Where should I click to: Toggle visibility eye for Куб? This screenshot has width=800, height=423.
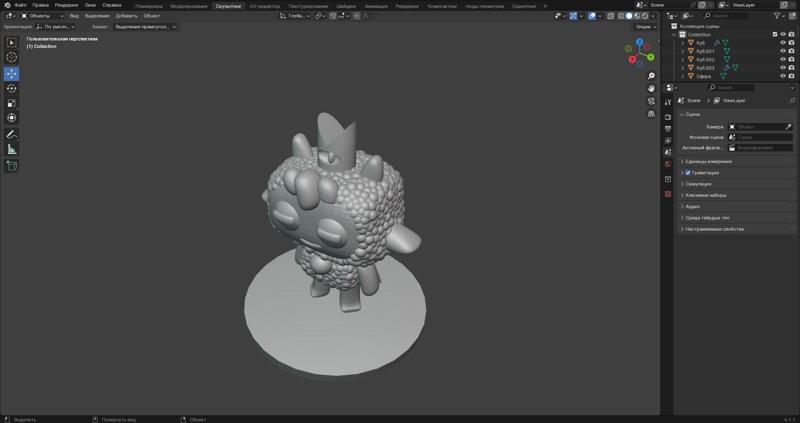click(783, 43)
